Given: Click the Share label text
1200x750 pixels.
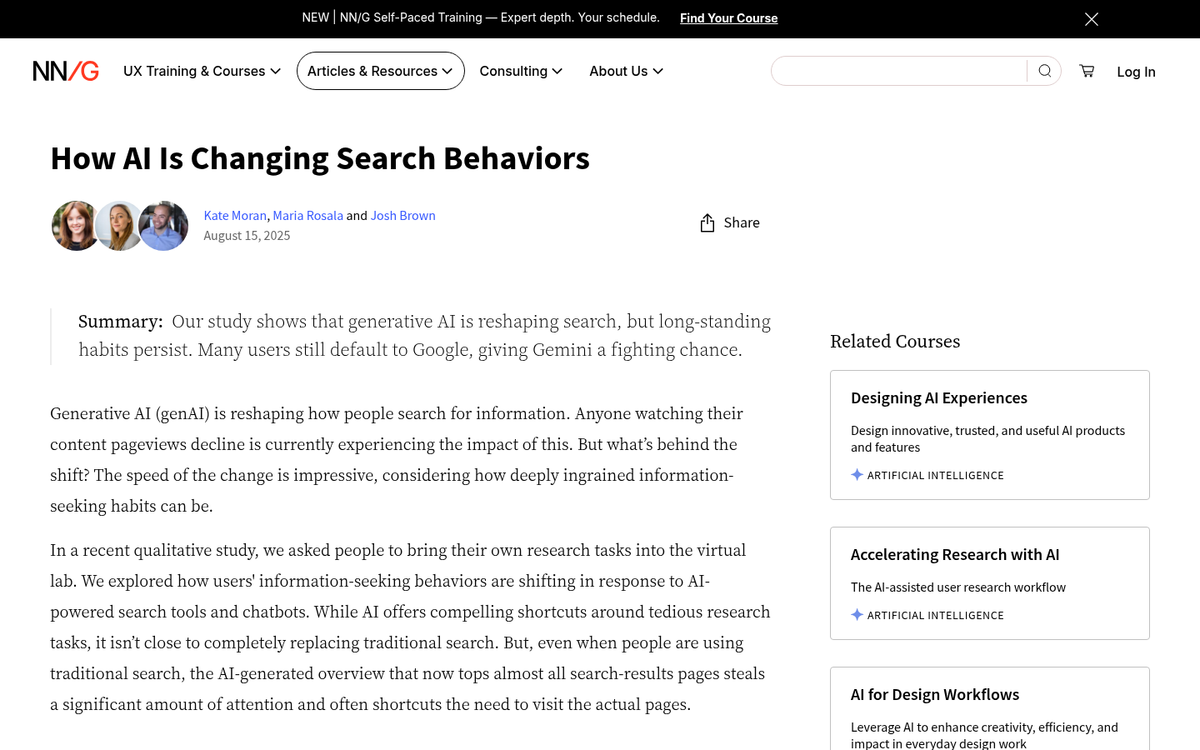Looking at the screenshot, I should pos(742,223).
